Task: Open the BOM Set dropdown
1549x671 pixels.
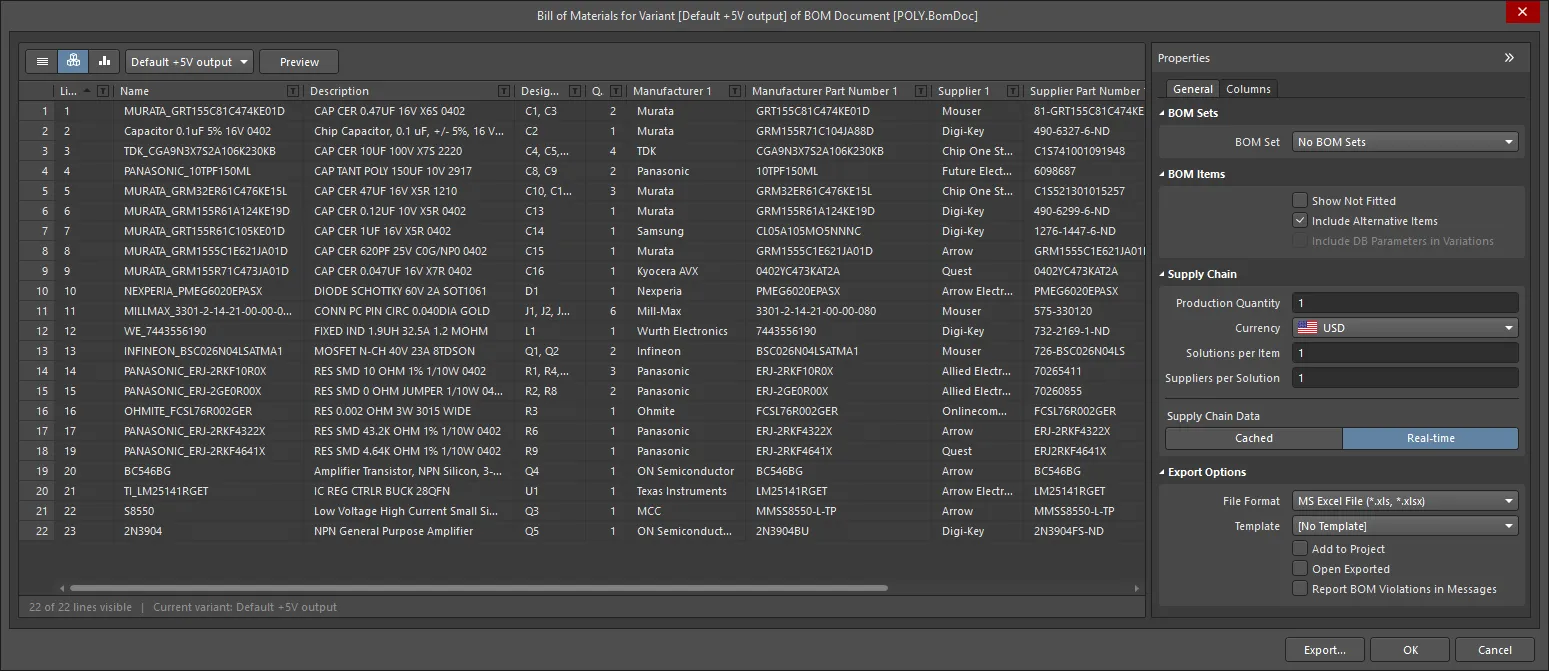Action: (1405, 142)
